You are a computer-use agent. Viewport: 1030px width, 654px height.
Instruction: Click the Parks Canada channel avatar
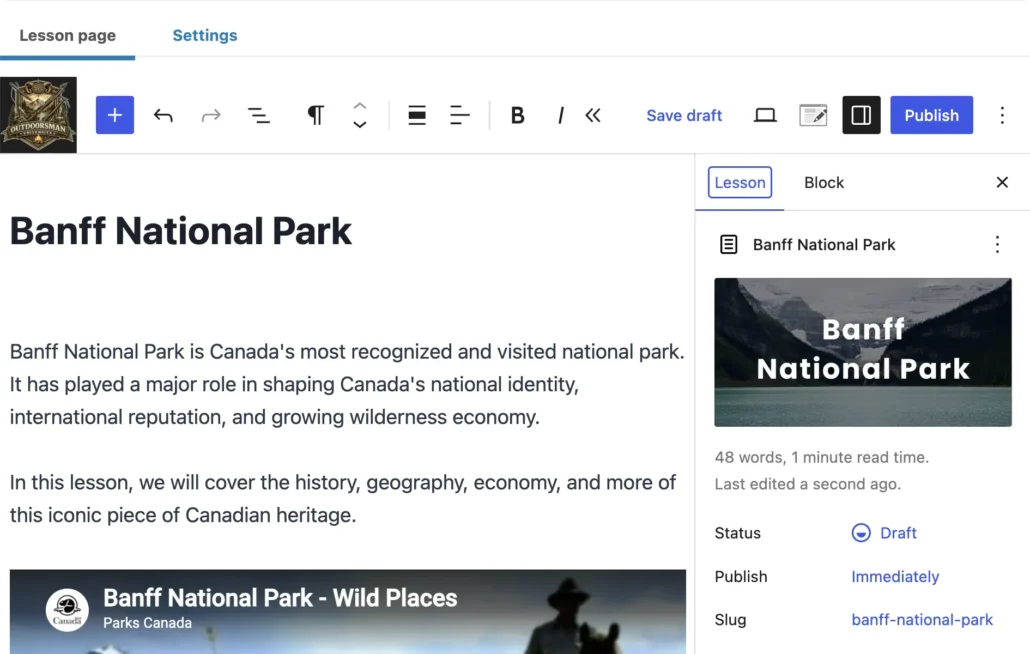click(67, 610)
